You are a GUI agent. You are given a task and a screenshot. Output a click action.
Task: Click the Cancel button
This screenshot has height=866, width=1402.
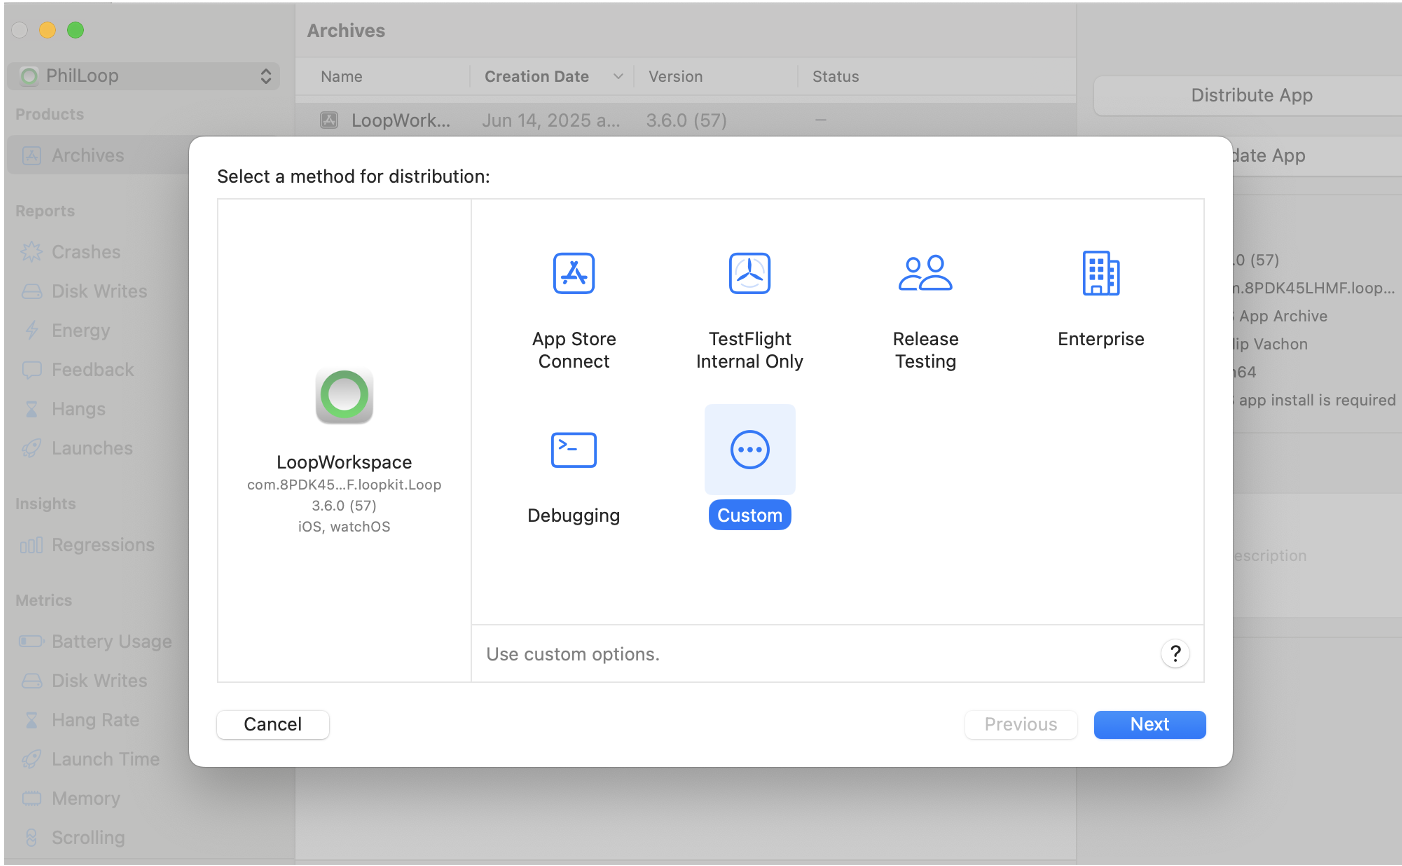click(273, 725)
